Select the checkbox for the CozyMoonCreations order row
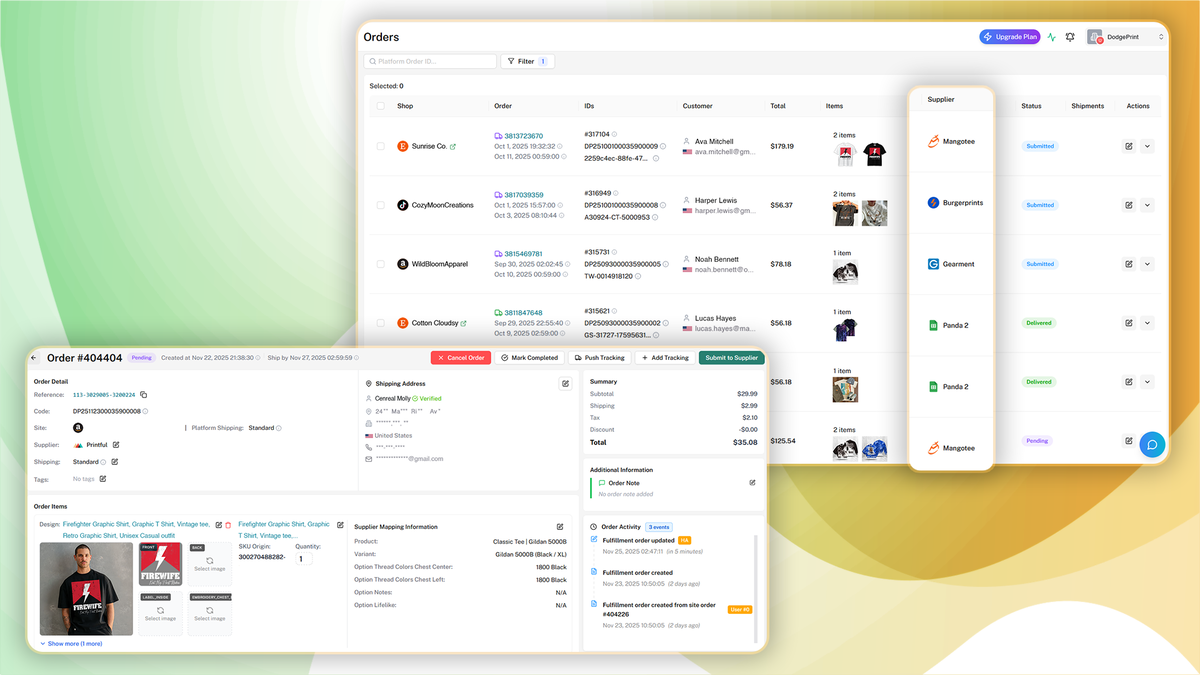This screenshot has height=675, width=1200. (379, 204)
